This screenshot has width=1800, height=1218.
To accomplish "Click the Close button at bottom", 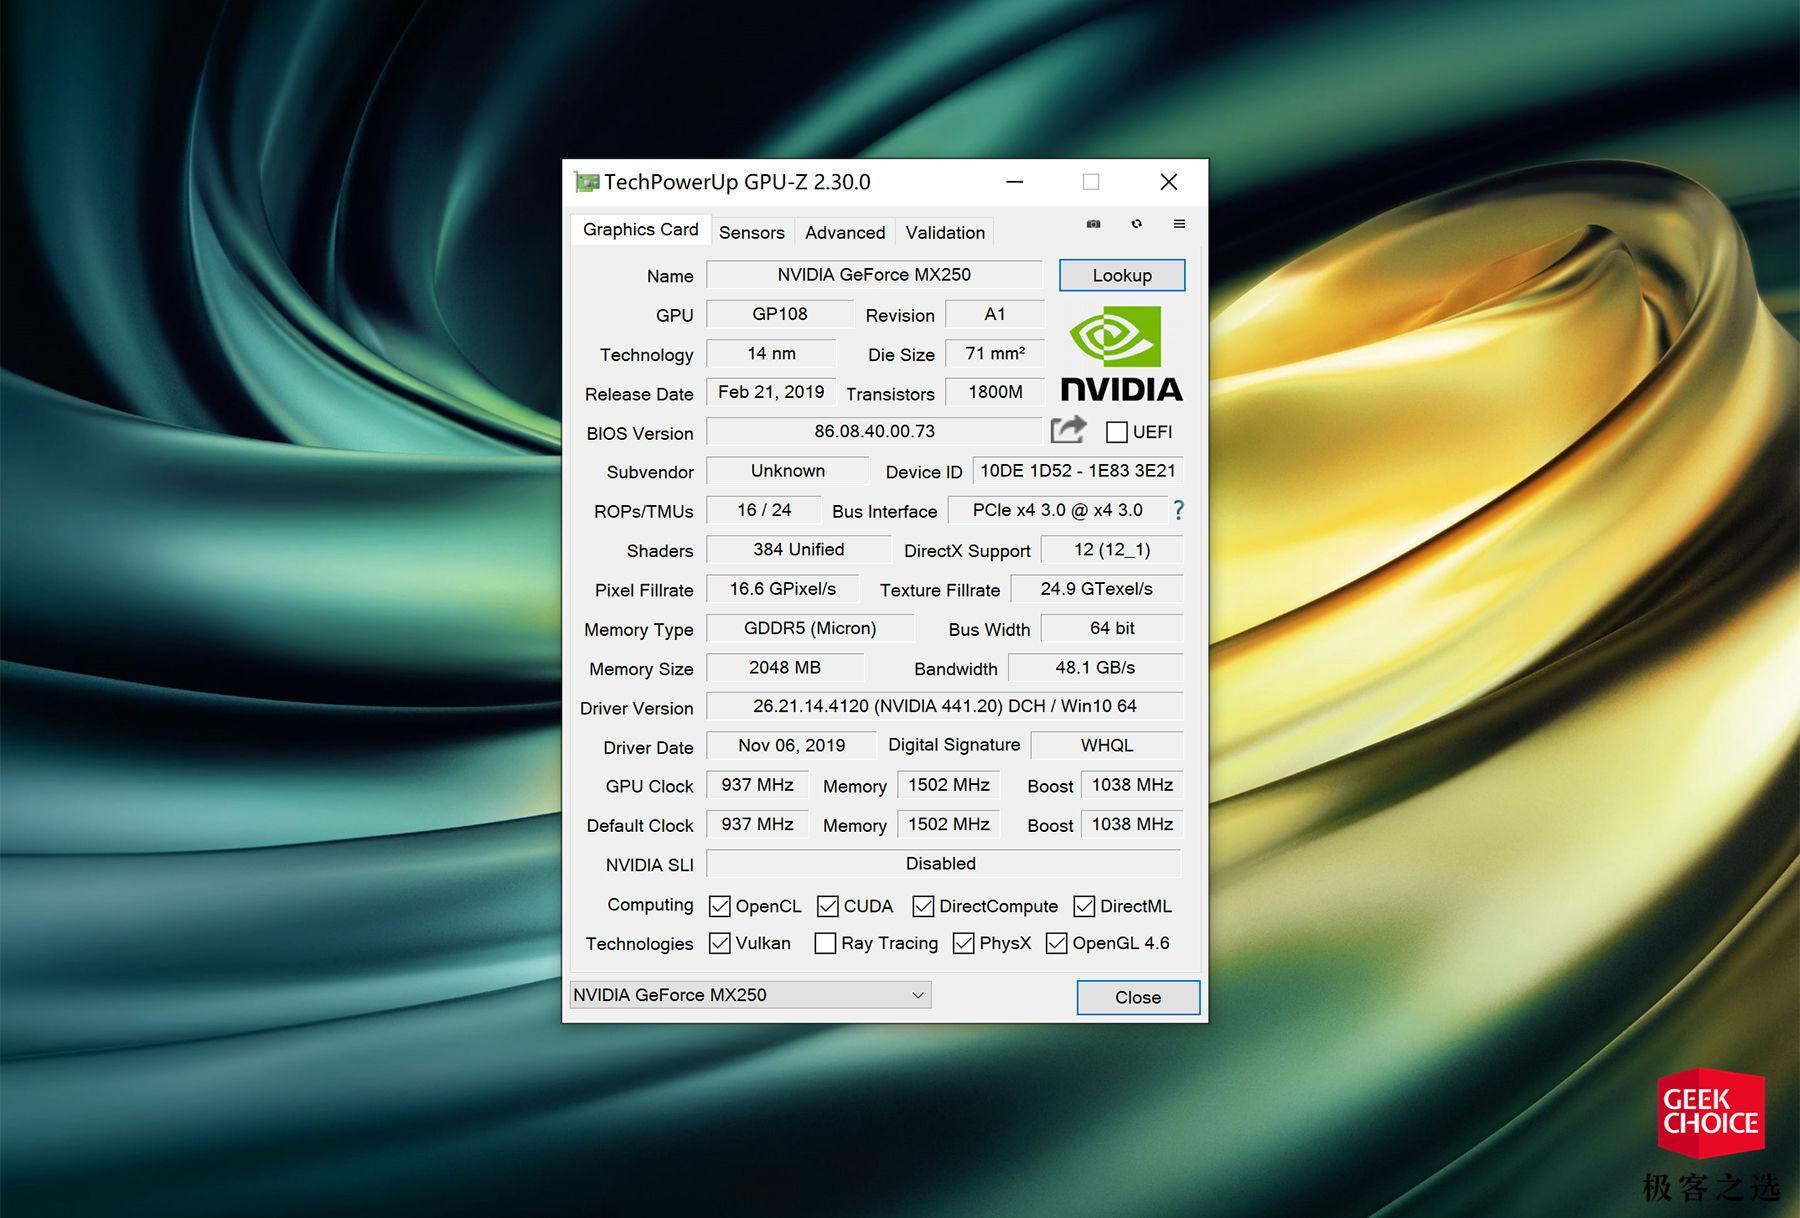I will tap(1137, 997).
